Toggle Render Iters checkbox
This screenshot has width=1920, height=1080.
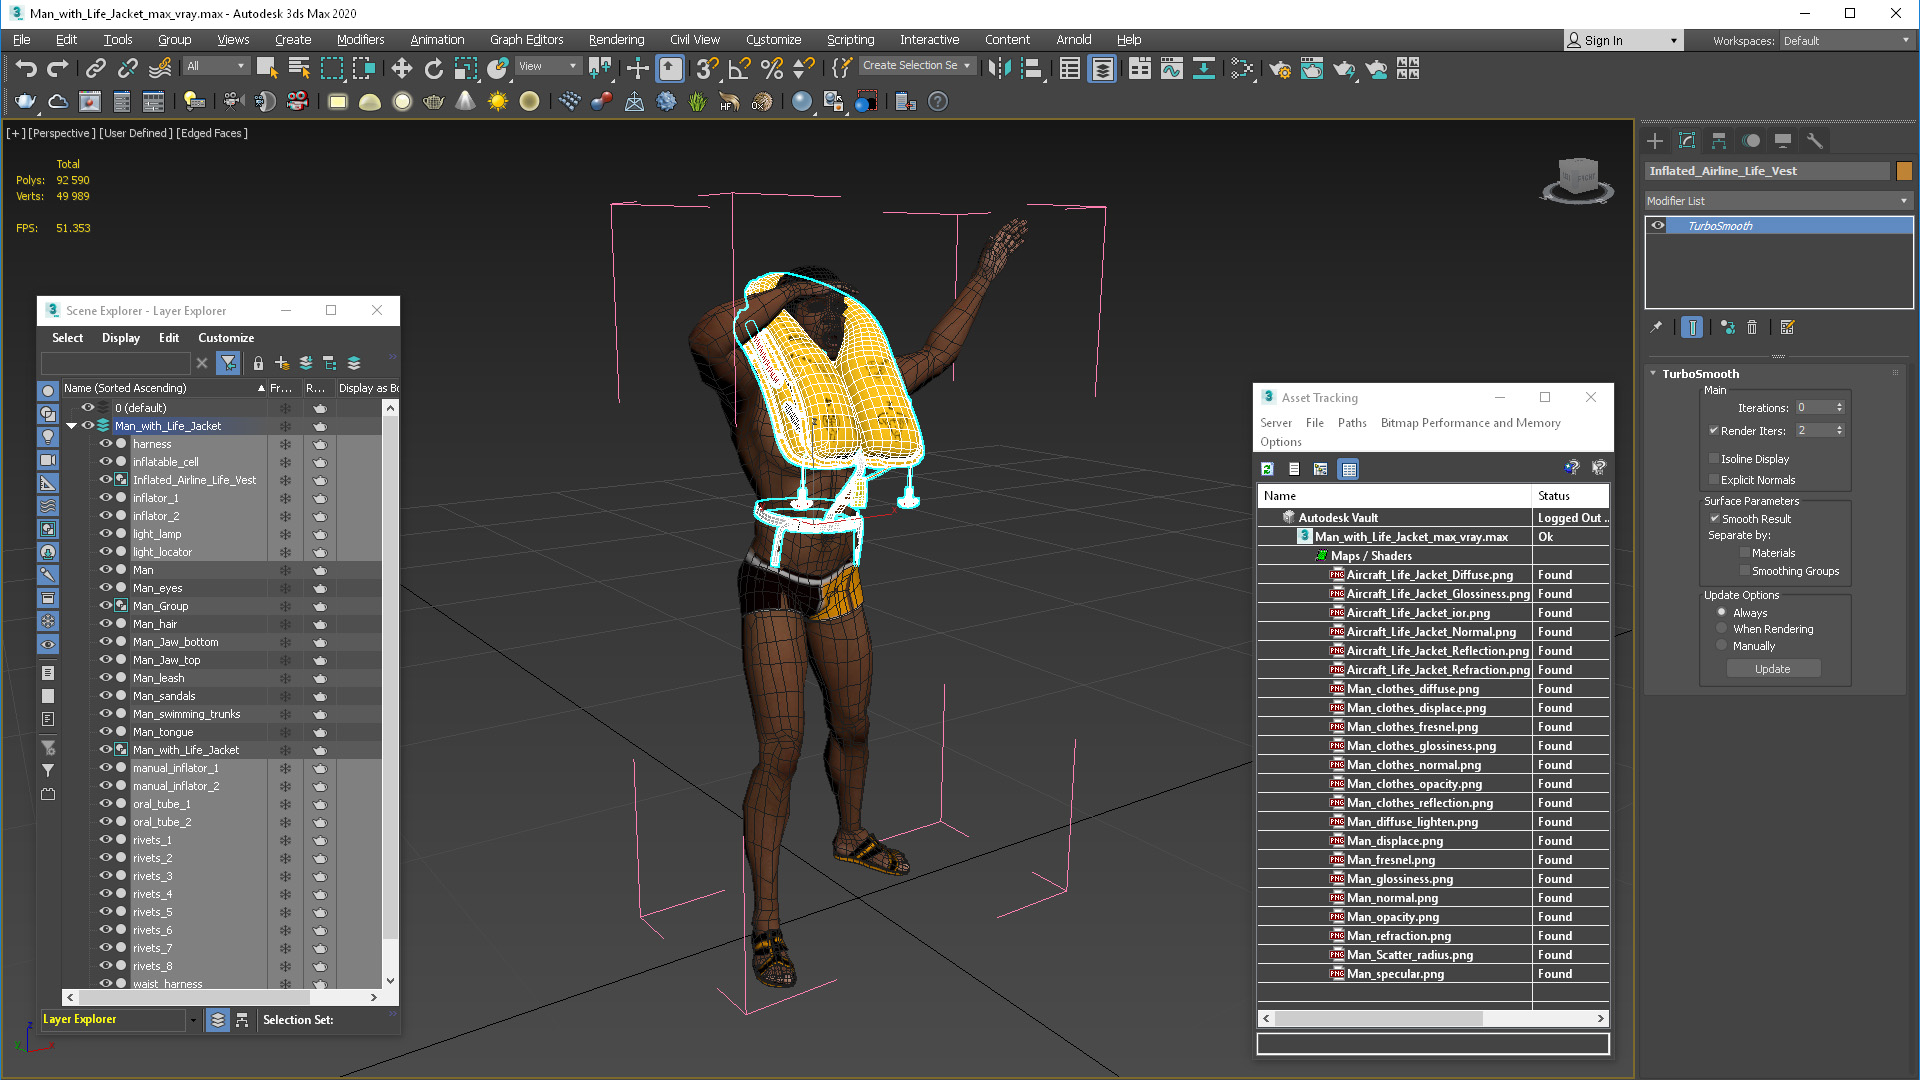(x=1714, y=431)
